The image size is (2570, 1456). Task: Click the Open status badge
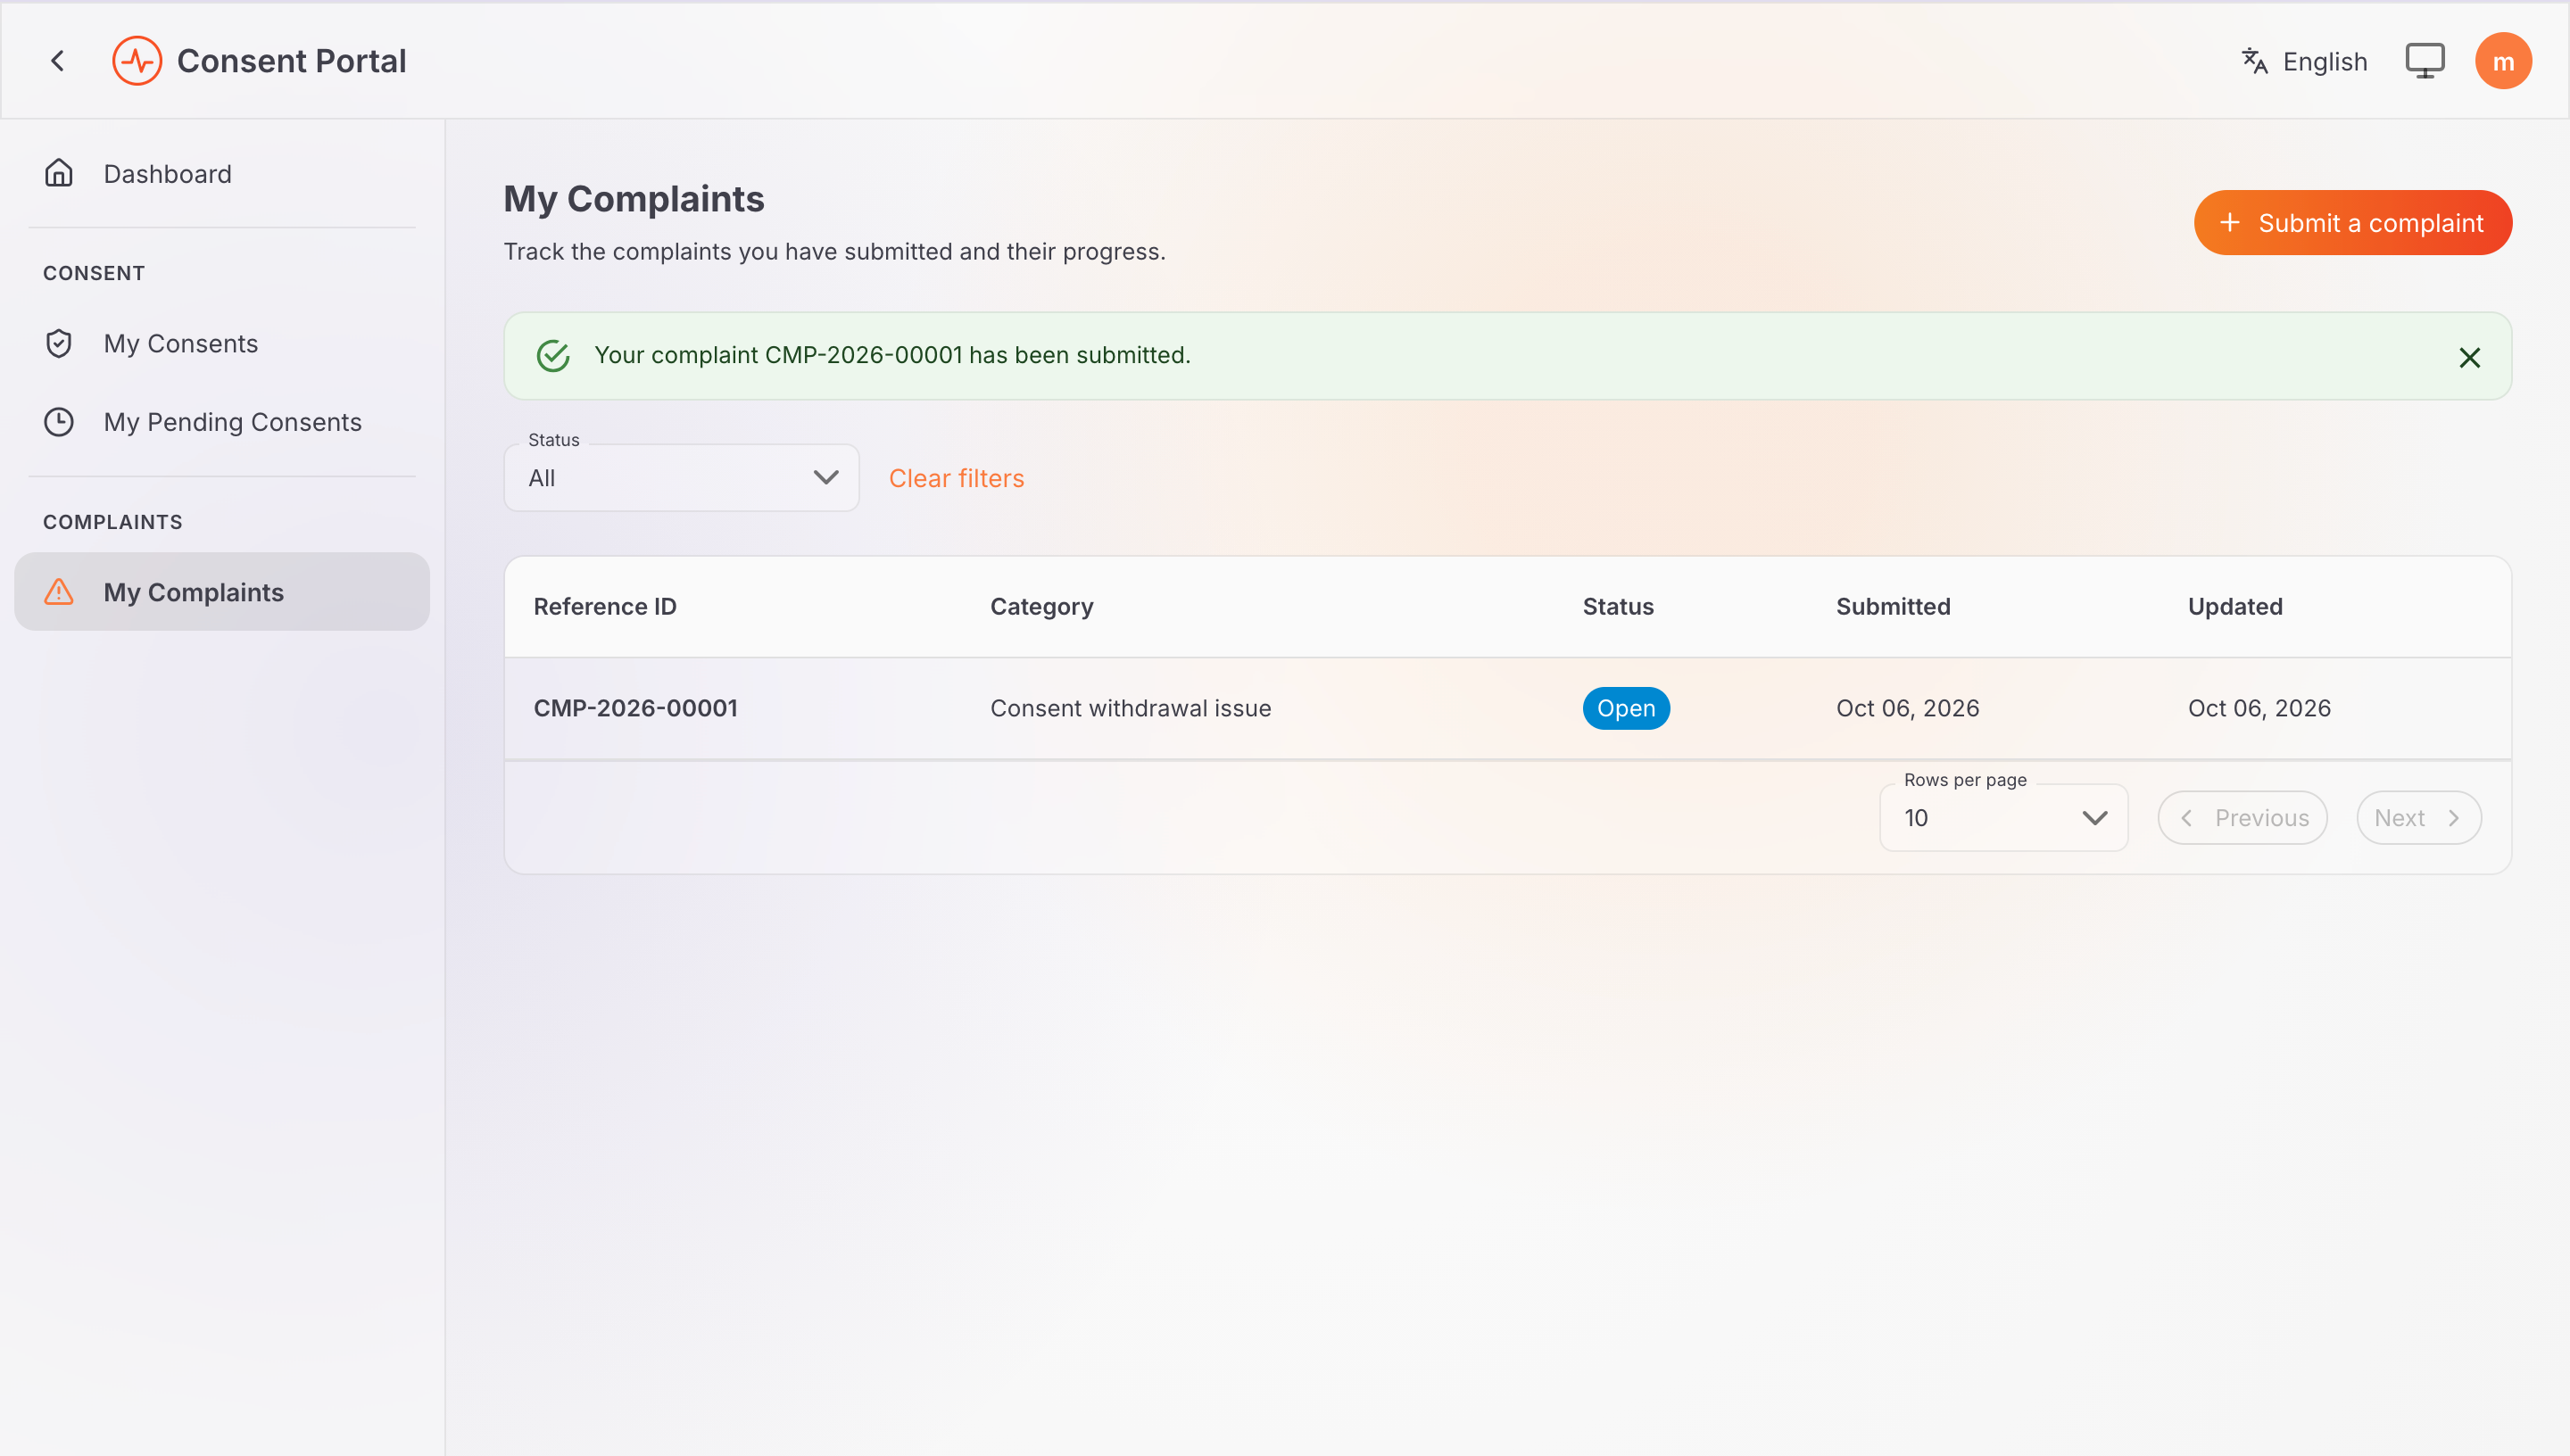[1626, 708]
